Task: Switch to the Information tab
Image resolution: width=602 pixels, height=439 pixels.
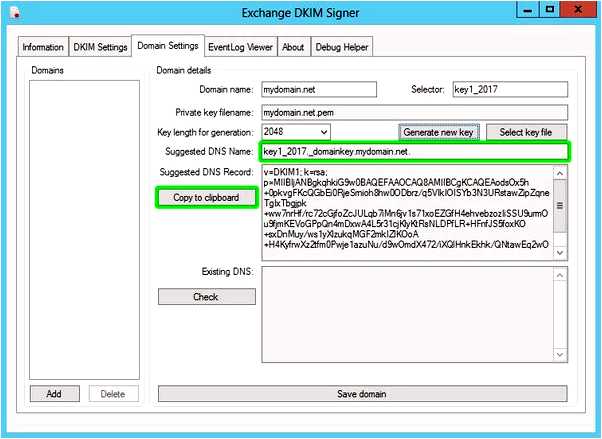Action: point(43,47)
